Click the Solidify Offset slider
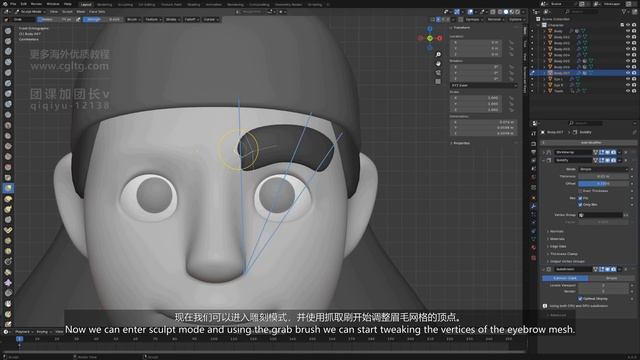 tap(603, 184)
